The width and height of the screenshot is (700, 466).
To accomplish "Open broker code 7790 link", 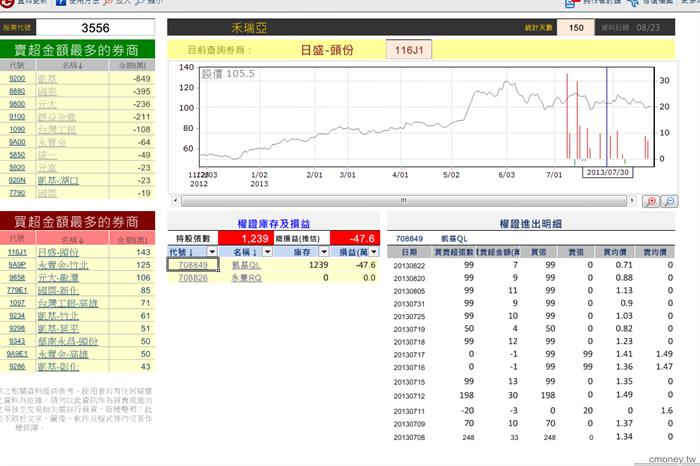I will tap(17, 193).
